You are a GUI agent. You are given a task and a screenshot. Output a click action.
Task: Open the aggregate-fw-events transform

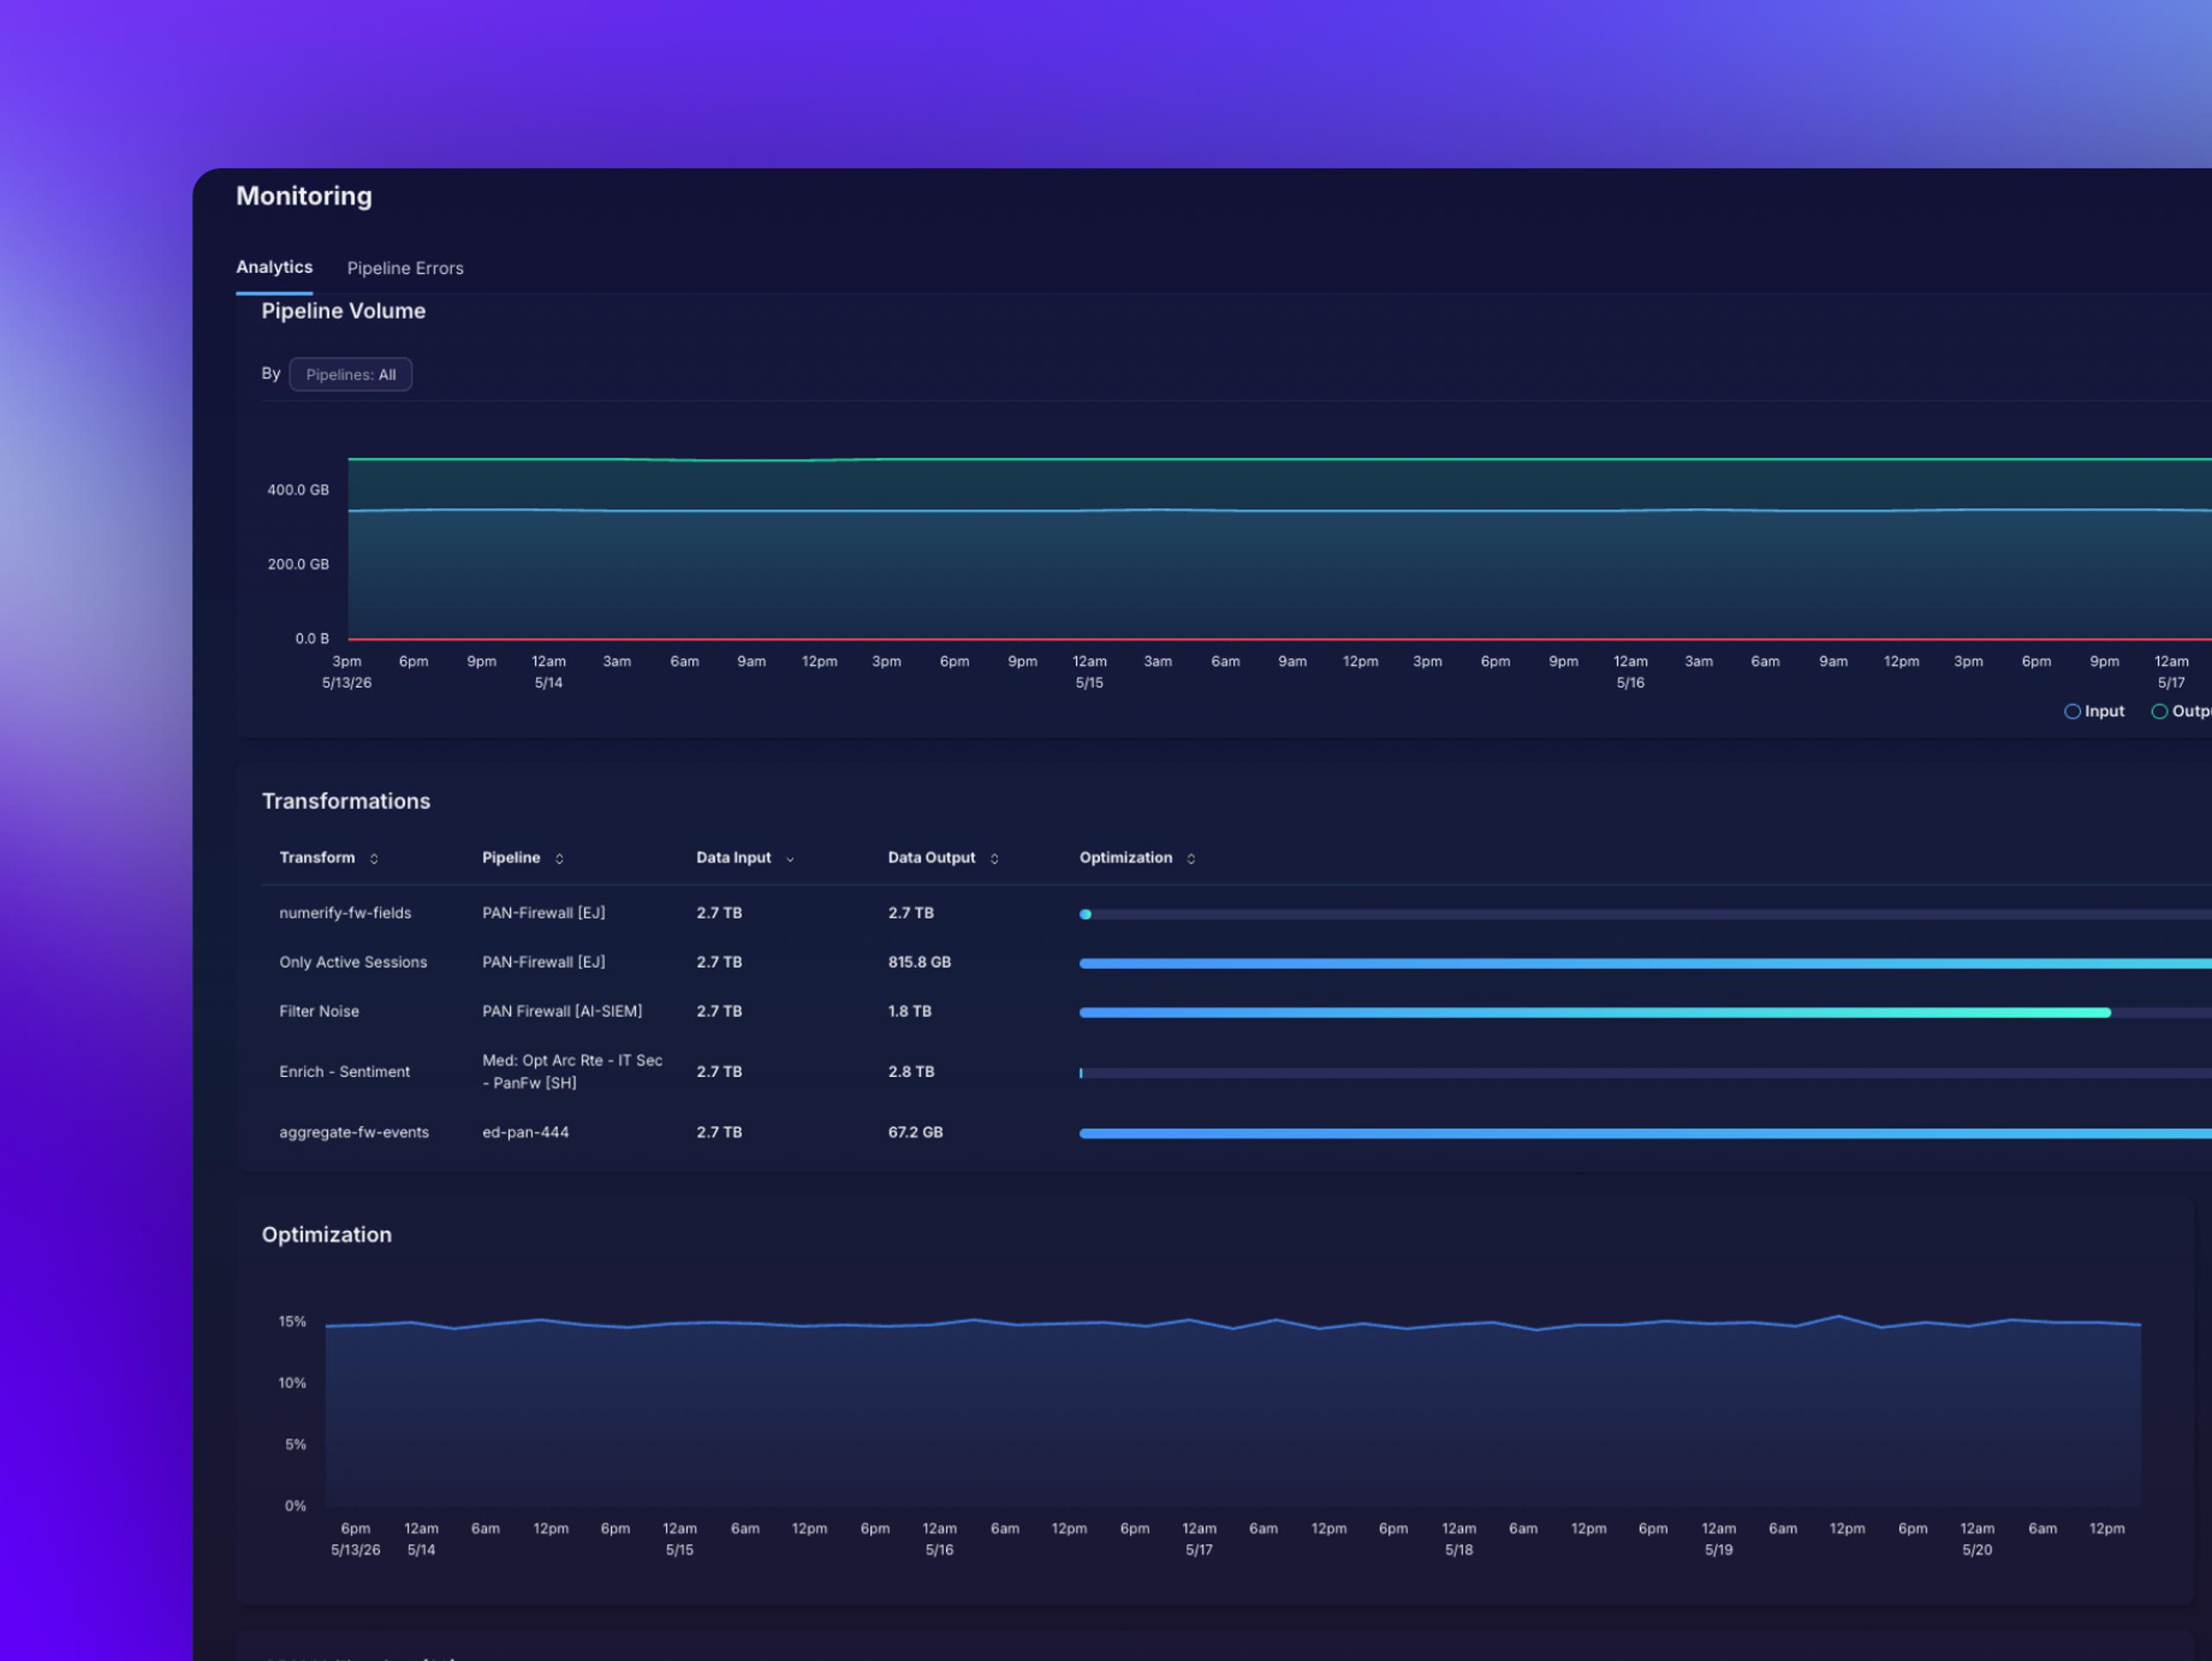click(x=354, y=1132)
